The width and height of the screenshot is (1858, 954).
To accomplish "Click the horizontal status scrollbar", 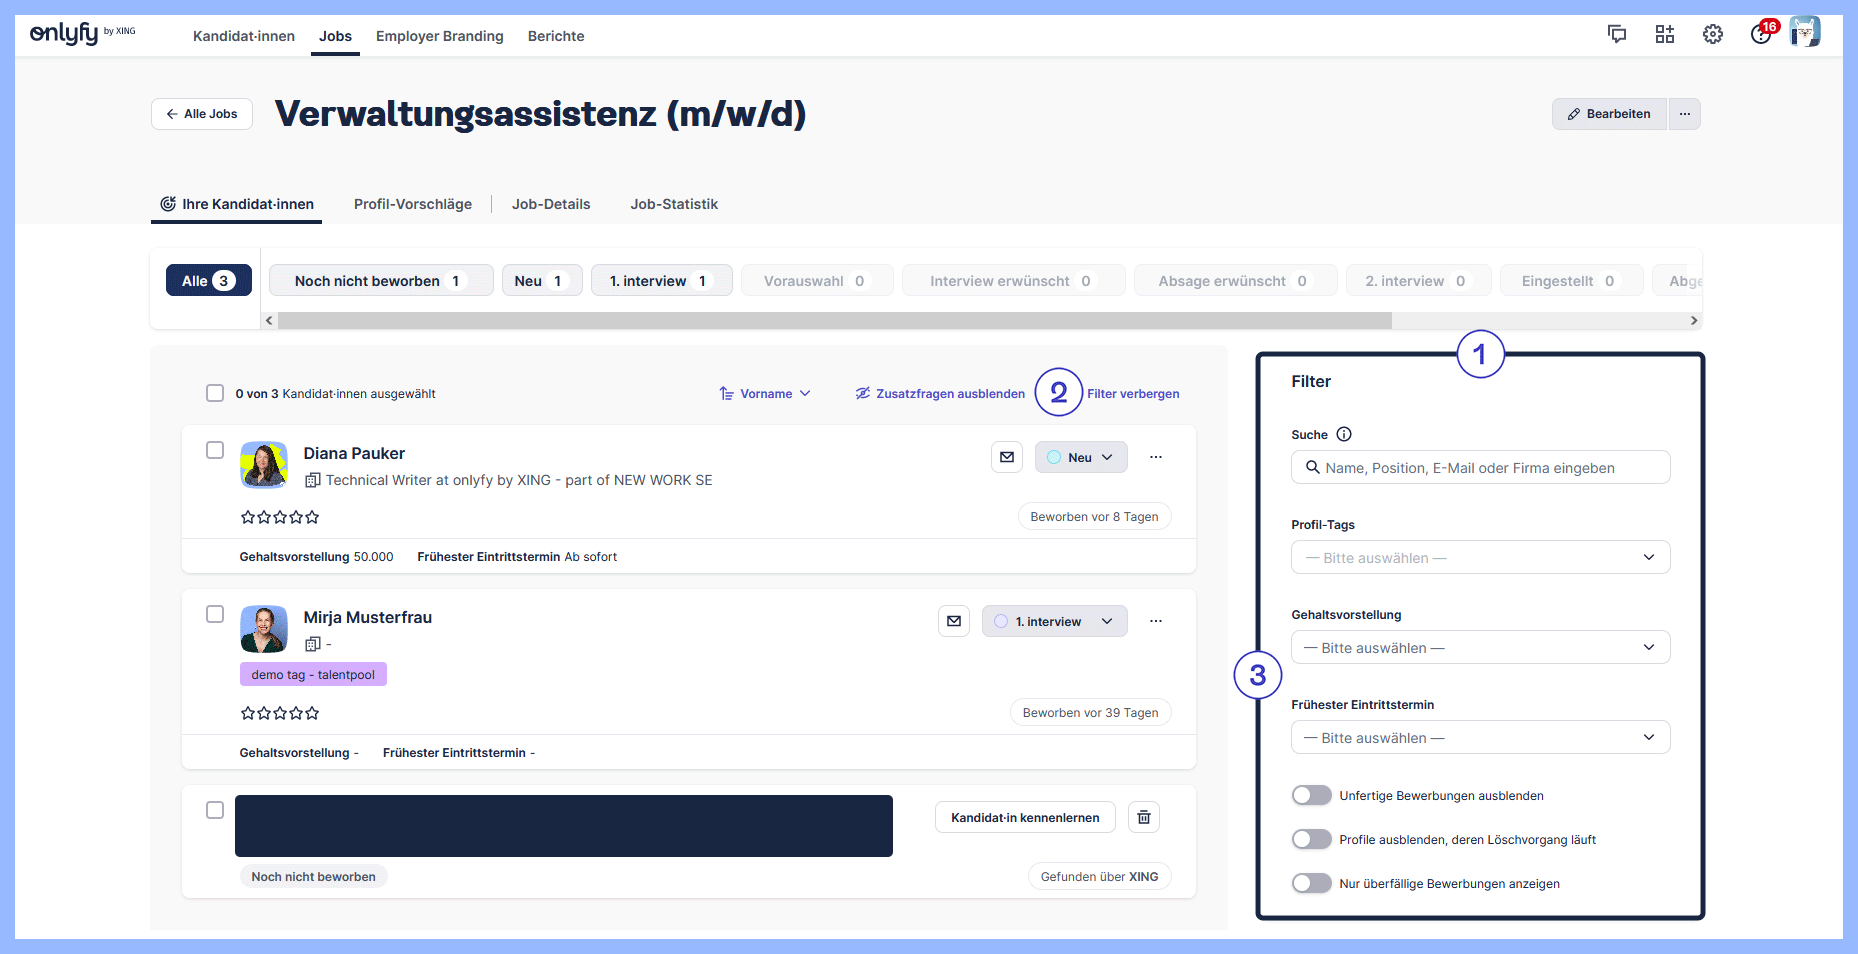I will coord(834,321).
